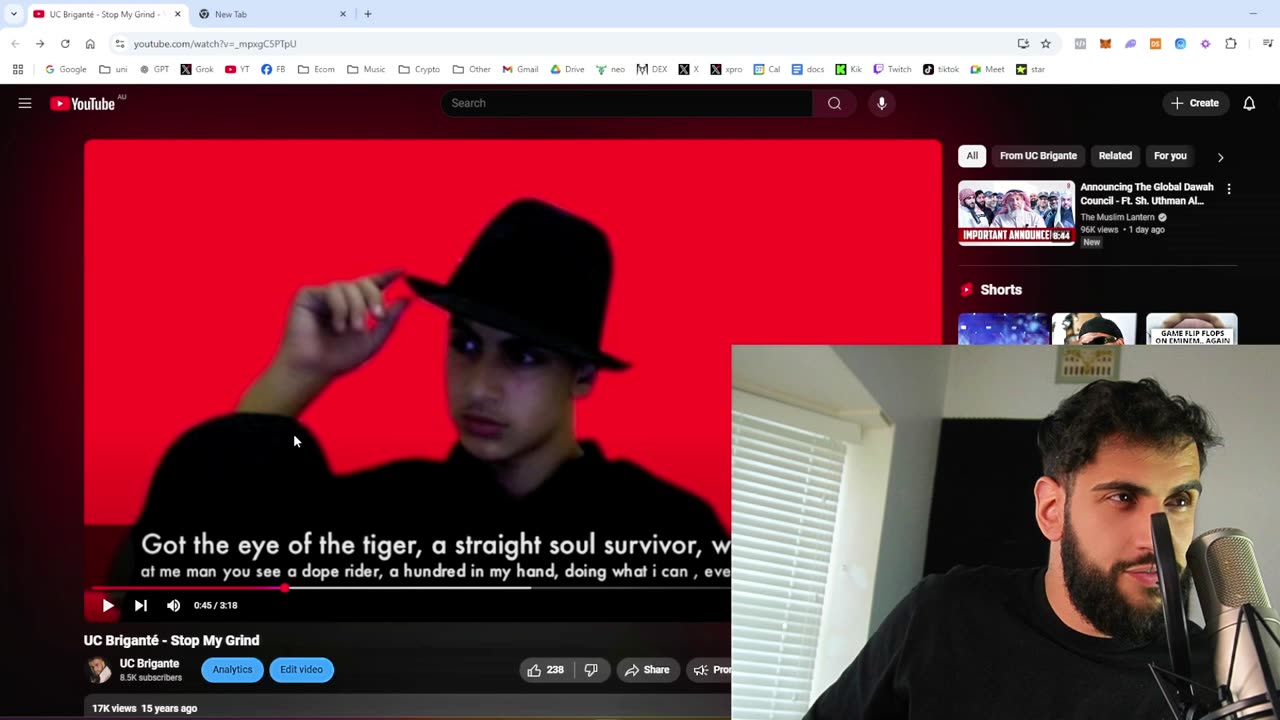1280x720 pixels.
Task: Select the Related filter chip
Action: tap(1115, 156)
